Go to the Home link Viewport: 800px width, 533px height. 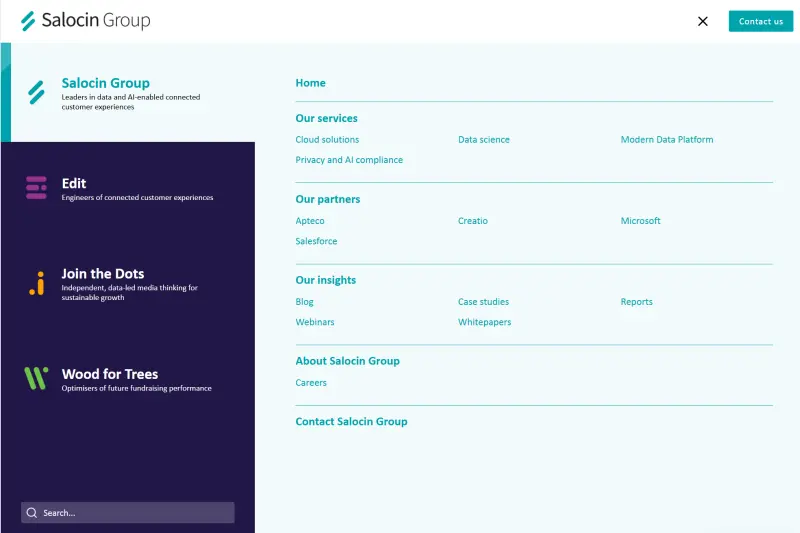coord(310,83)
